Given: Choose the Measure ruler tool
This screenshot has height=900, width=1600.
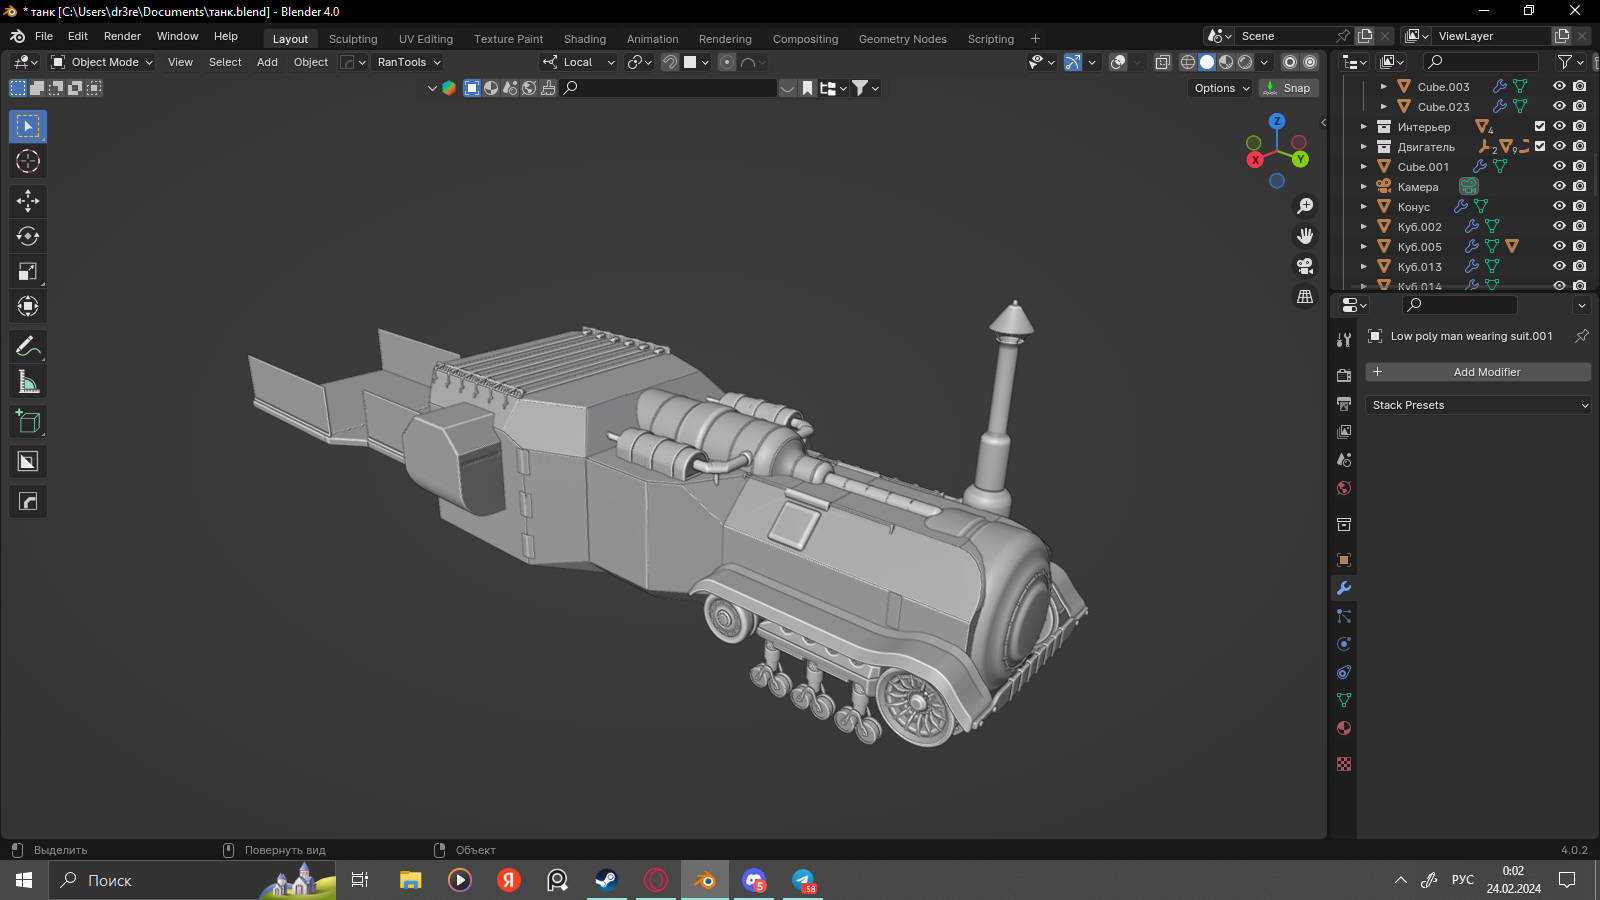Looking at the screenshot, I should pyautogui.click(x=28, y=382).
